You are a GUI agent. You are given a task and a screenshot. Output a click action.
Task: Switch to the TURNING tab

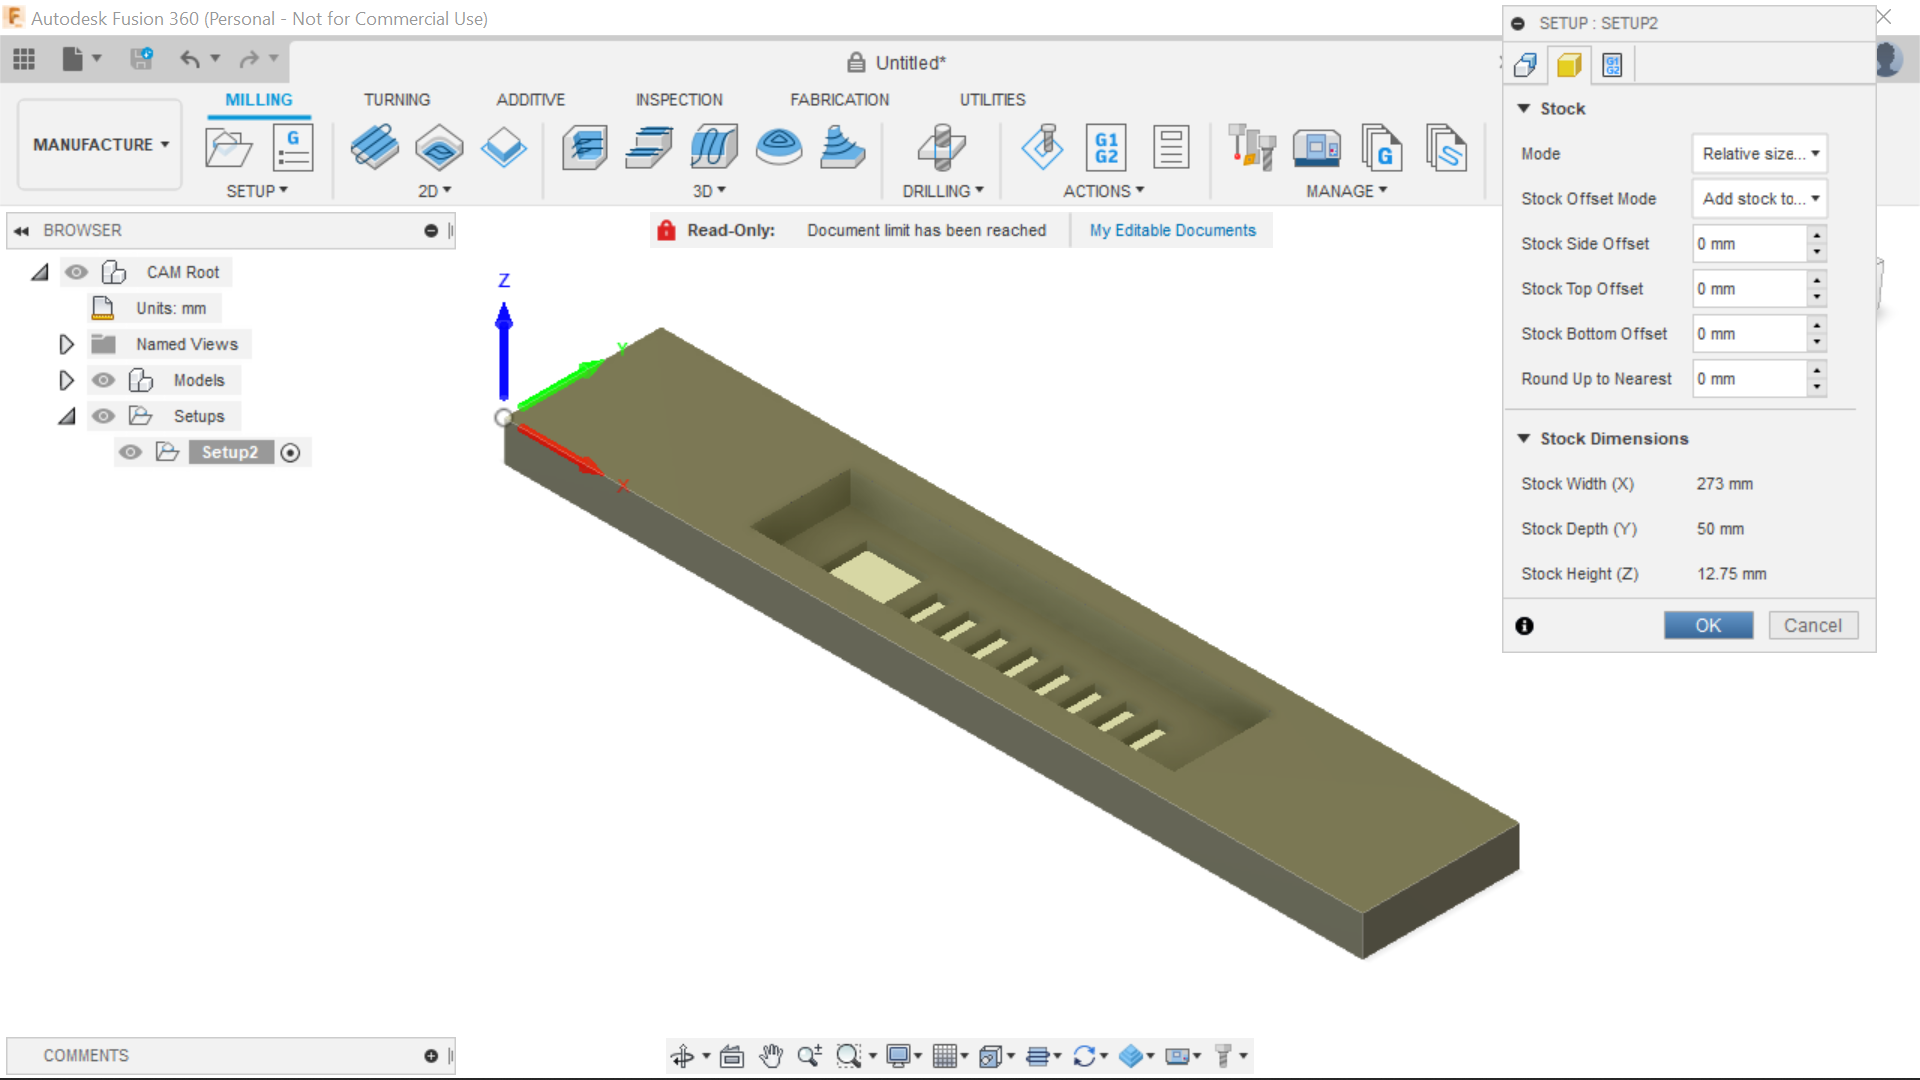point(397,100)
